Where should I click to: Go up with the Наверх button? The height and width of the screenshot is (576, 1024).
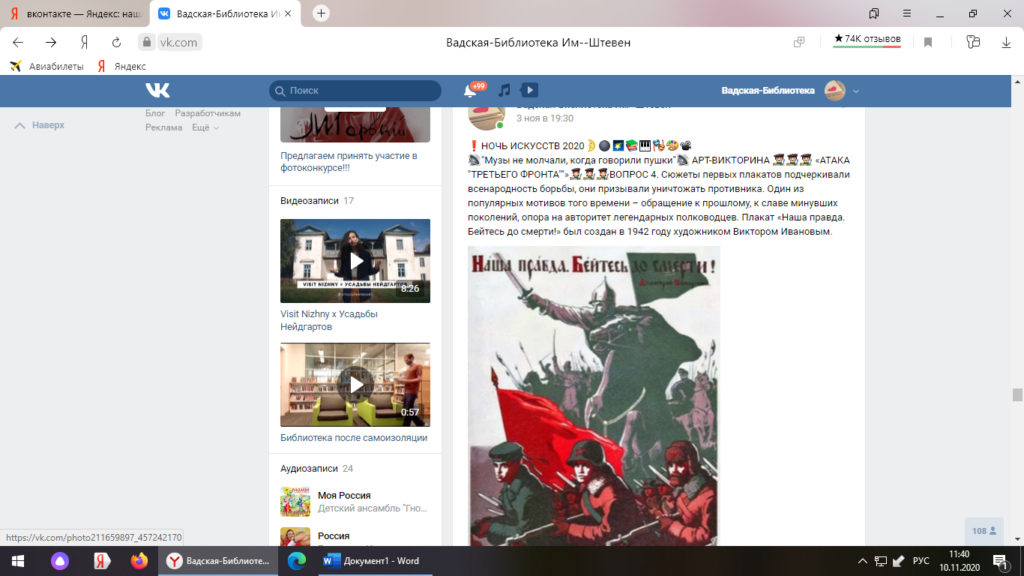[x=40, y=125]
